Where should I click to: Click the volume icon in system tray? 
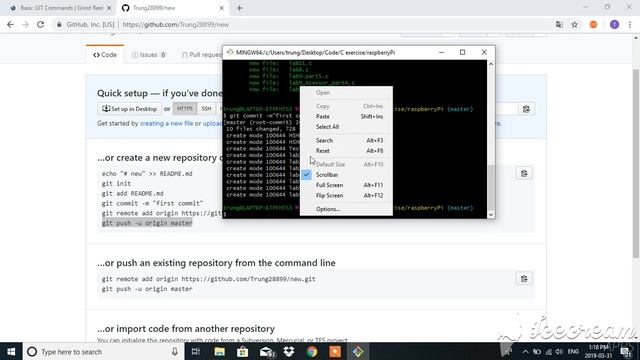click(559, 351)
